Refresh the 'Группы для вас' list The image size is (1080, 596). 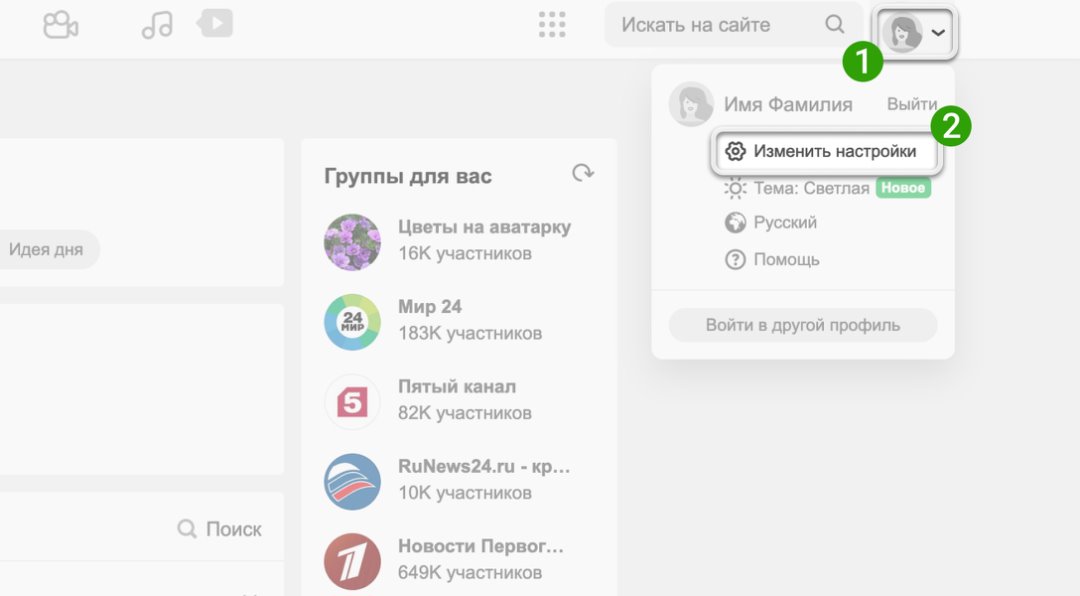582,174
